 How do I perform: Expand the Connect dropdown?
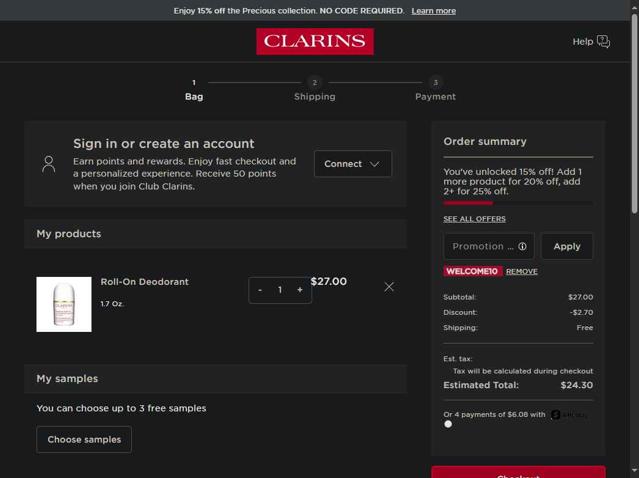[353, 164]
